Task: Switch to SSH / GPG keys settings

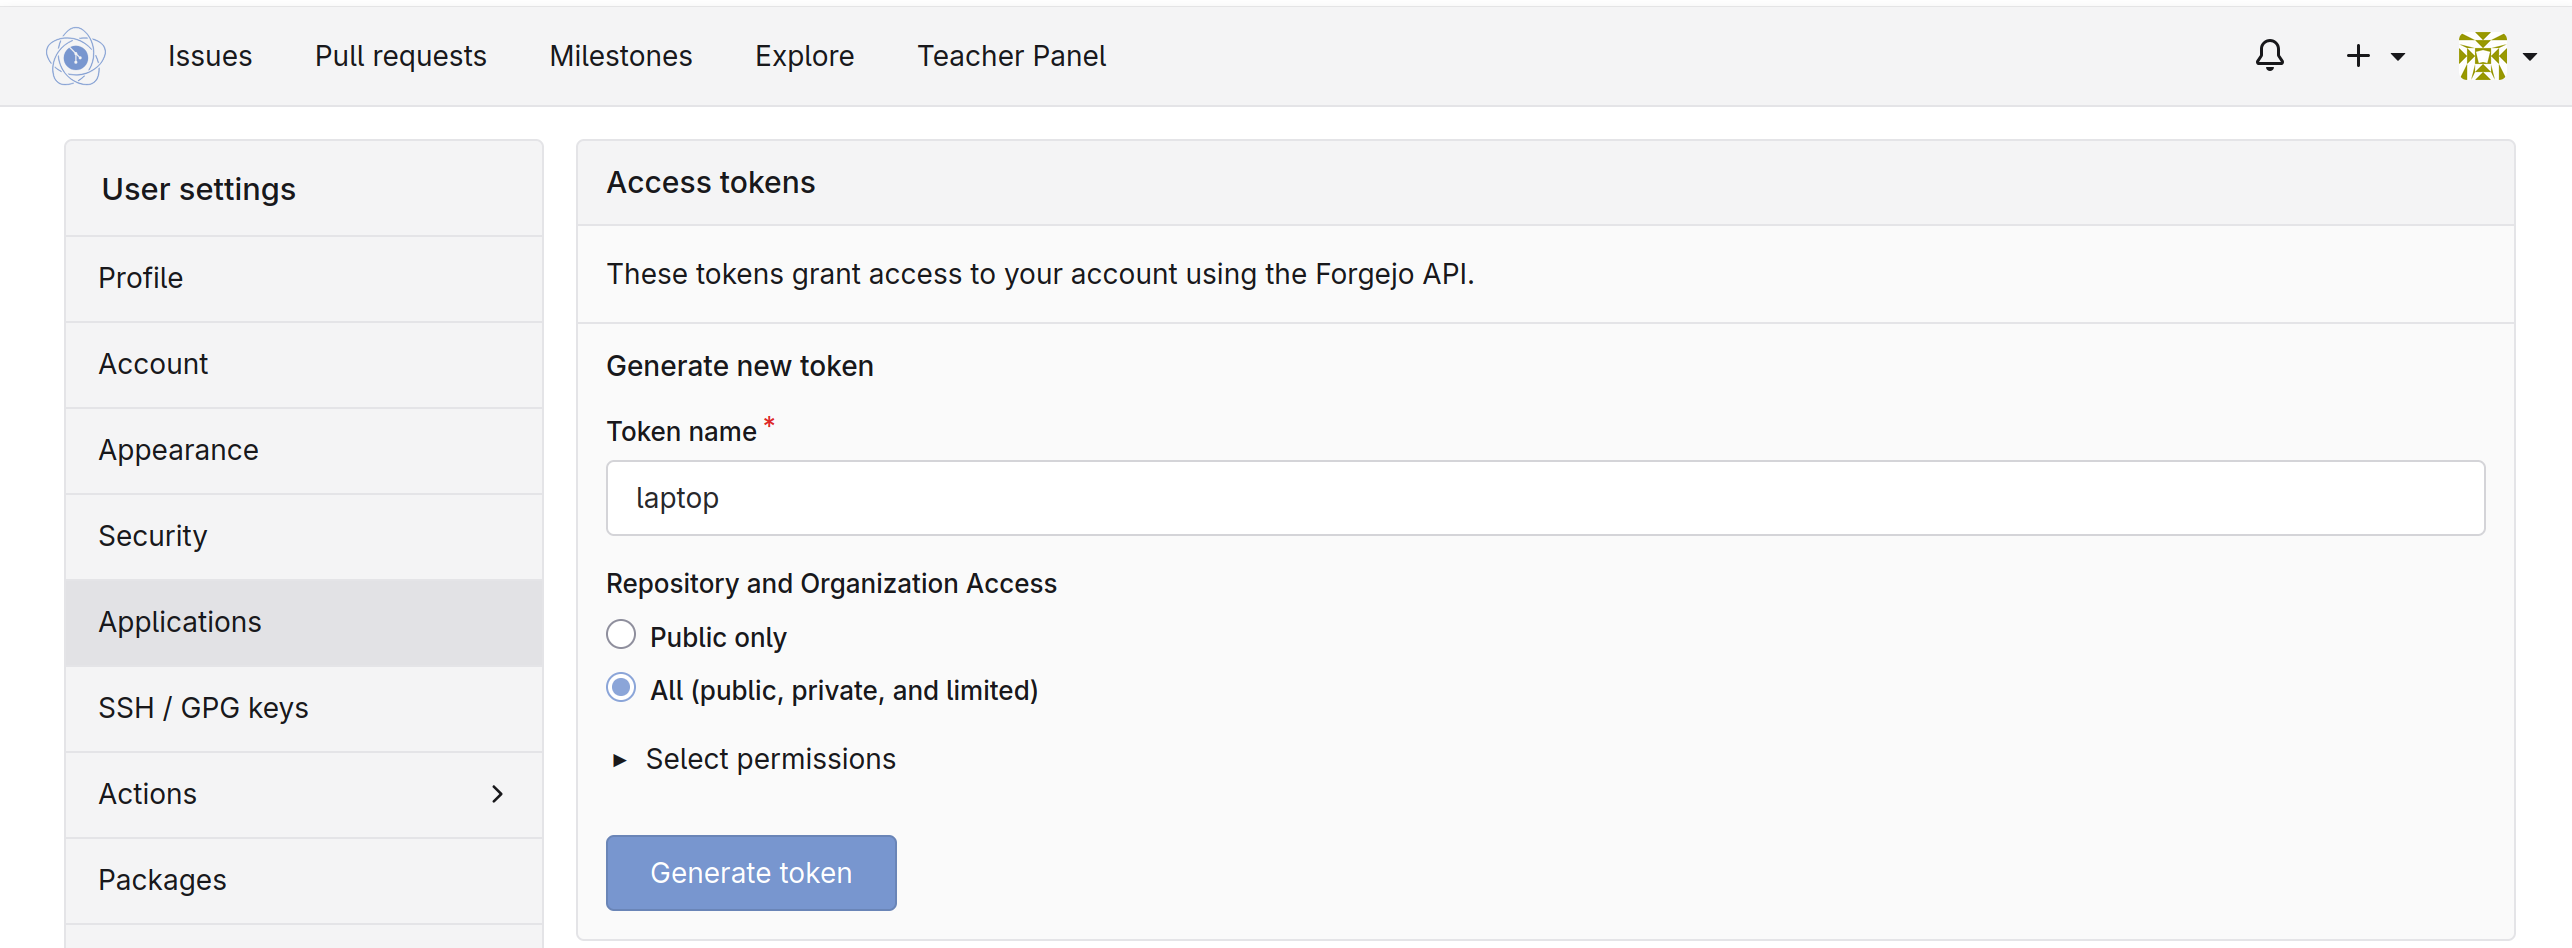Action: pos(304,708)
